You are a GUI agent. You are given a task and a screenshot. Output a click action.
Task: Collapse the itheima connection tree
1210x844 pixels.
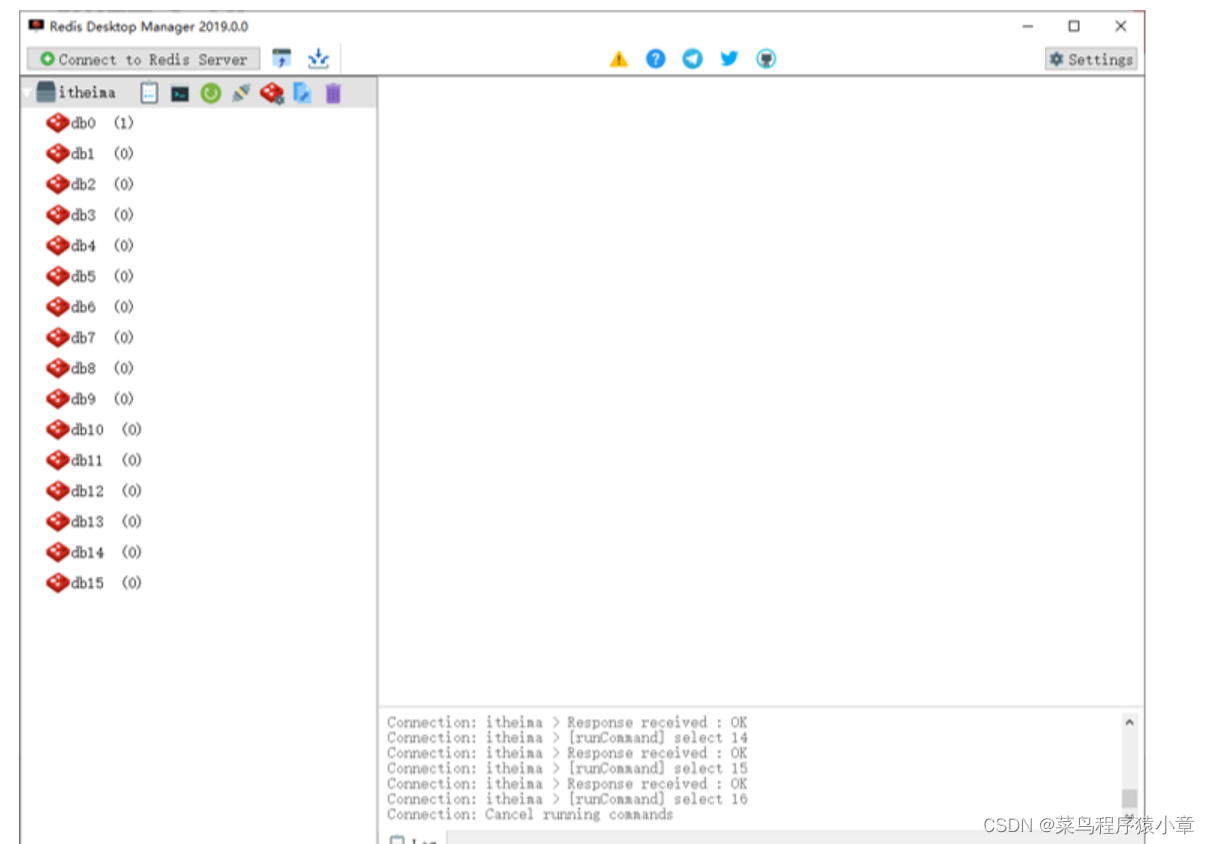[x=27, y=93]
